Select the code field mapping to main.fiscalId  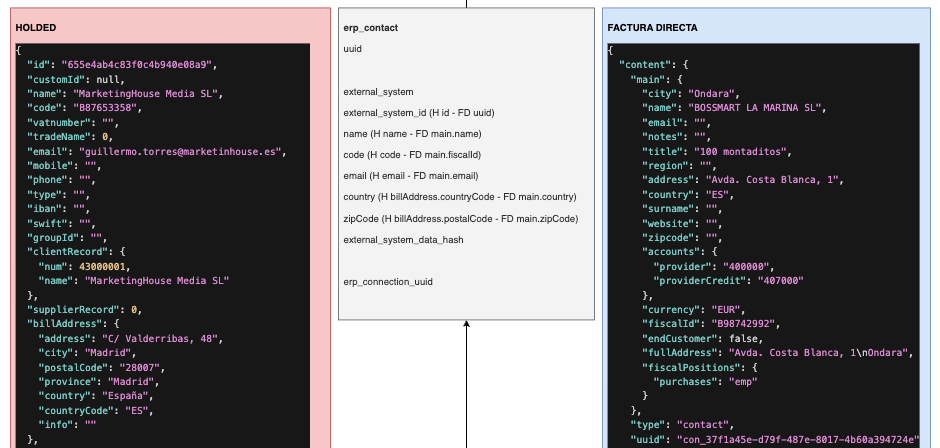pyautogui.click(x=412, y=155)
